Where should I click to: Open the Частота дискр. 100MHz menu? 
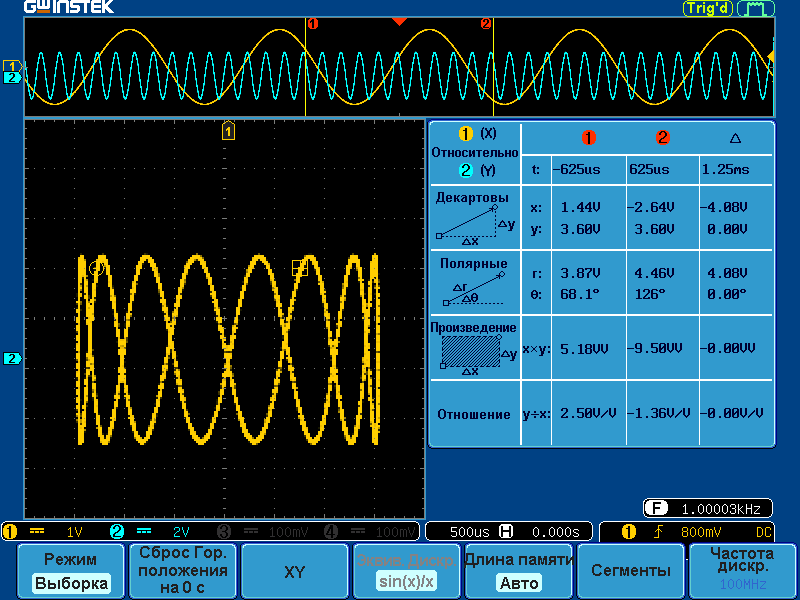click(741, 571)
